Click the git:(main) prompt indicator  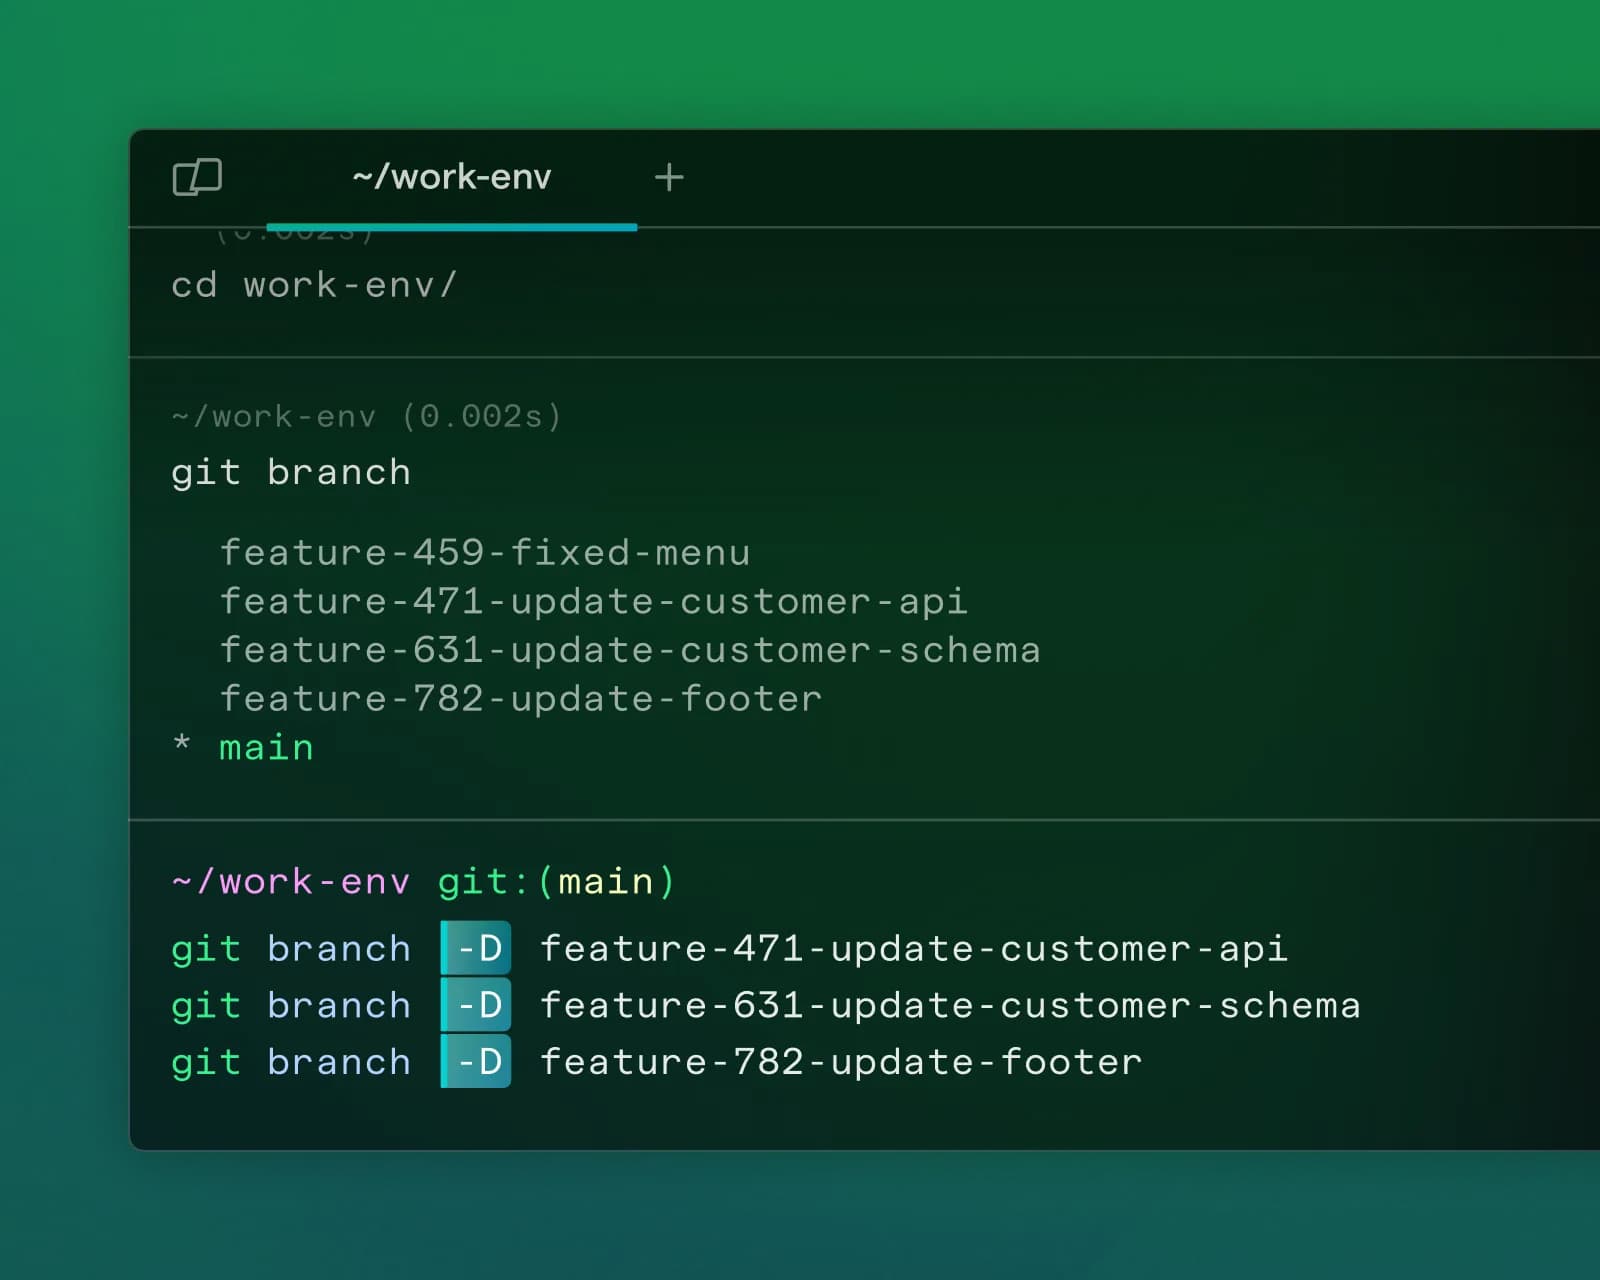(x=555, y=881)
